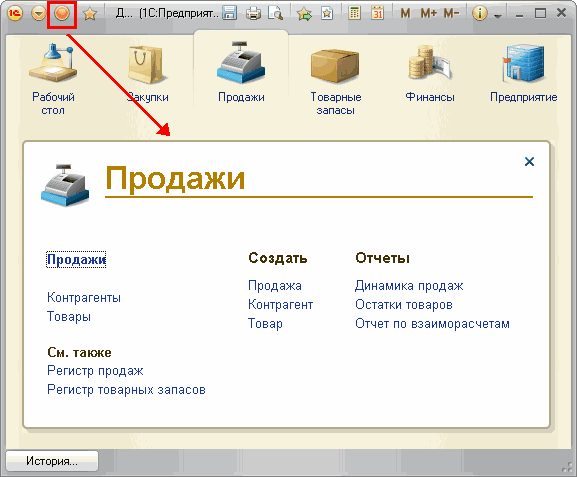This screenshot has width=577, height=477.
Task: Open the info help icon
Action: coord(479,14)
